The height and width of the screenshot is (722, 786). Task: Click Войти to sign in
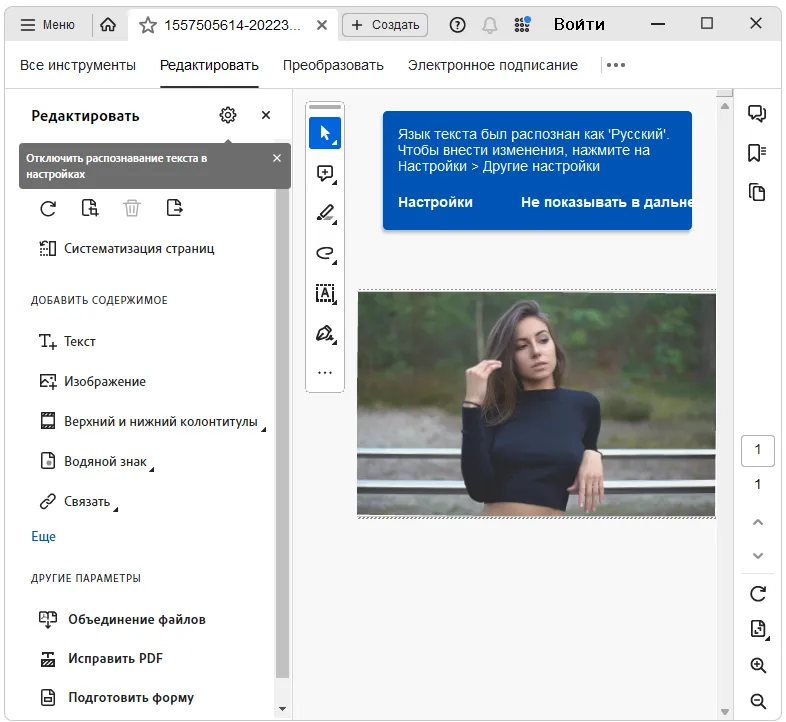coord(579,25)
